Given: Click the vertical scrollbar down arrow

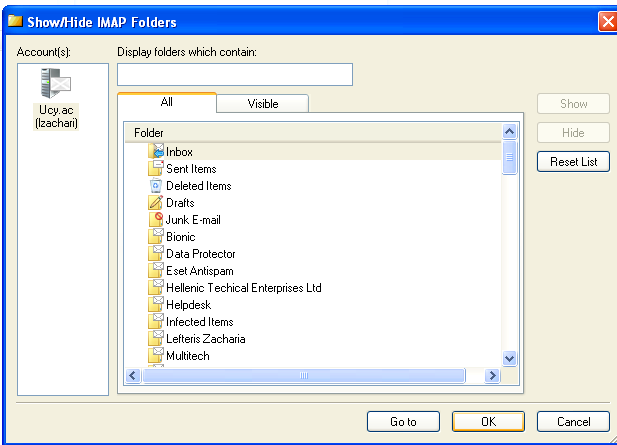Looking at the screenshot, I should click(510, 358).
